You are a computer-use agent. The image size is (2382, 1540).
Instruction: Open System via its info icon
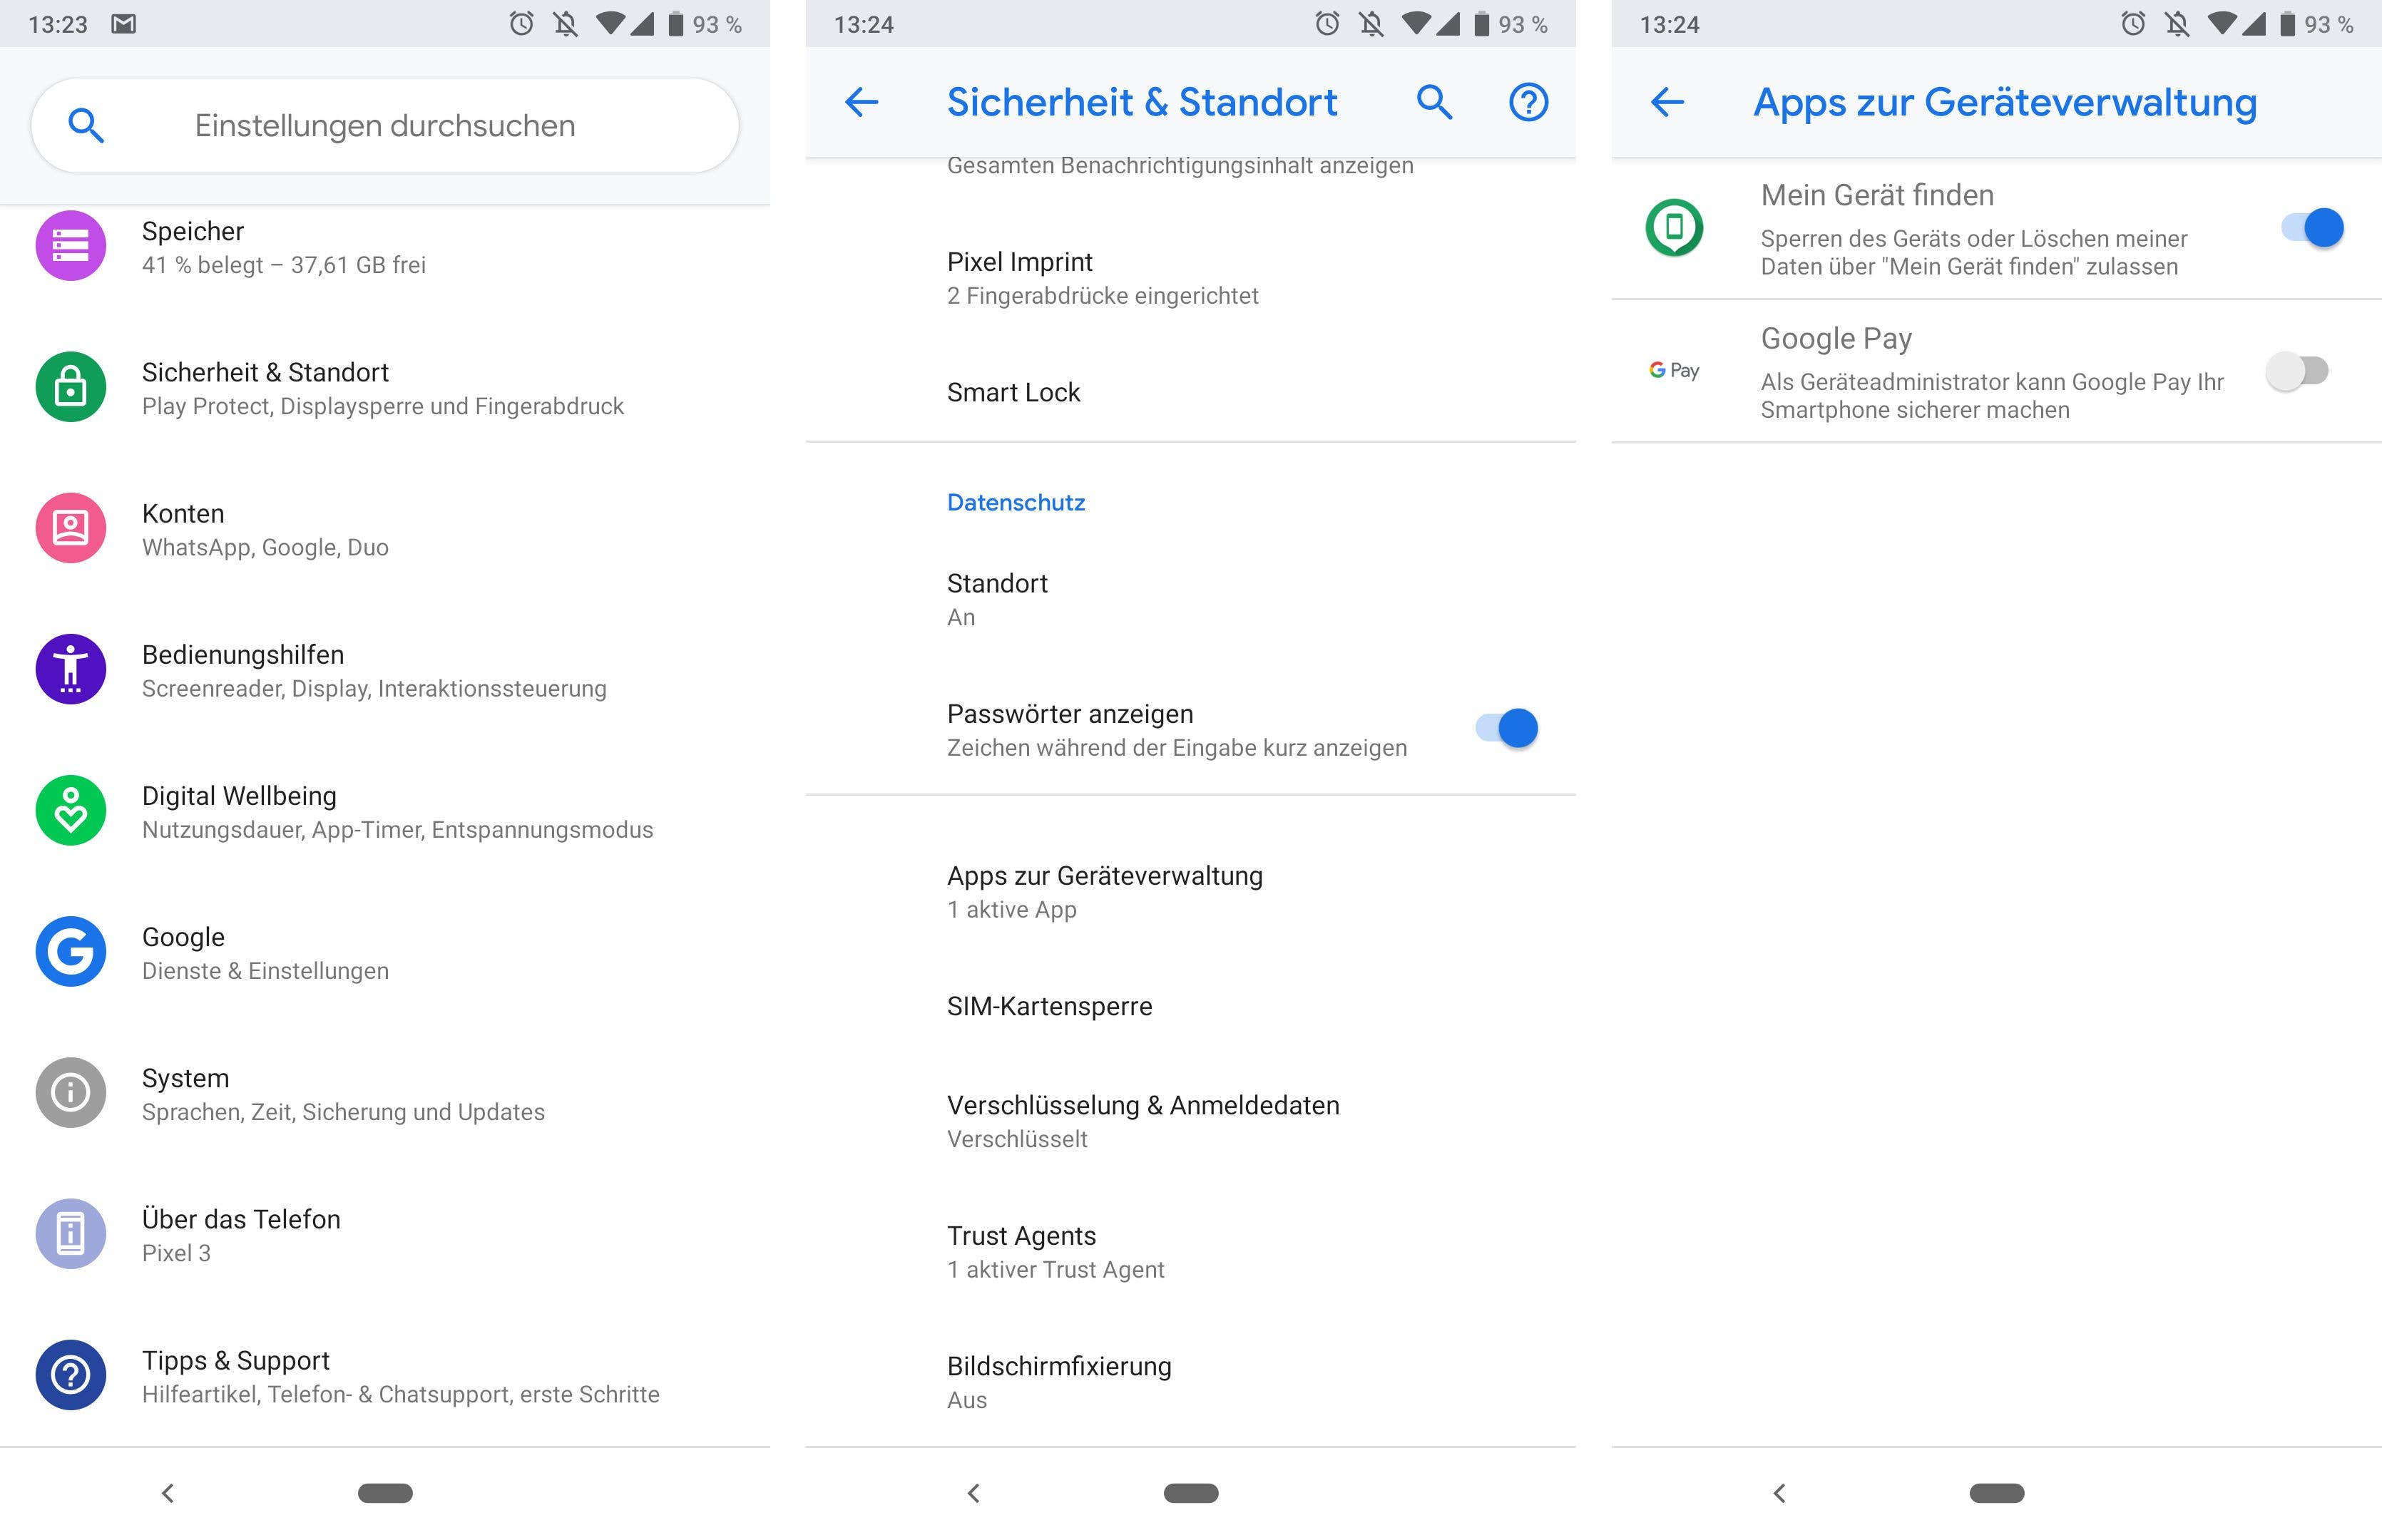70,1092
